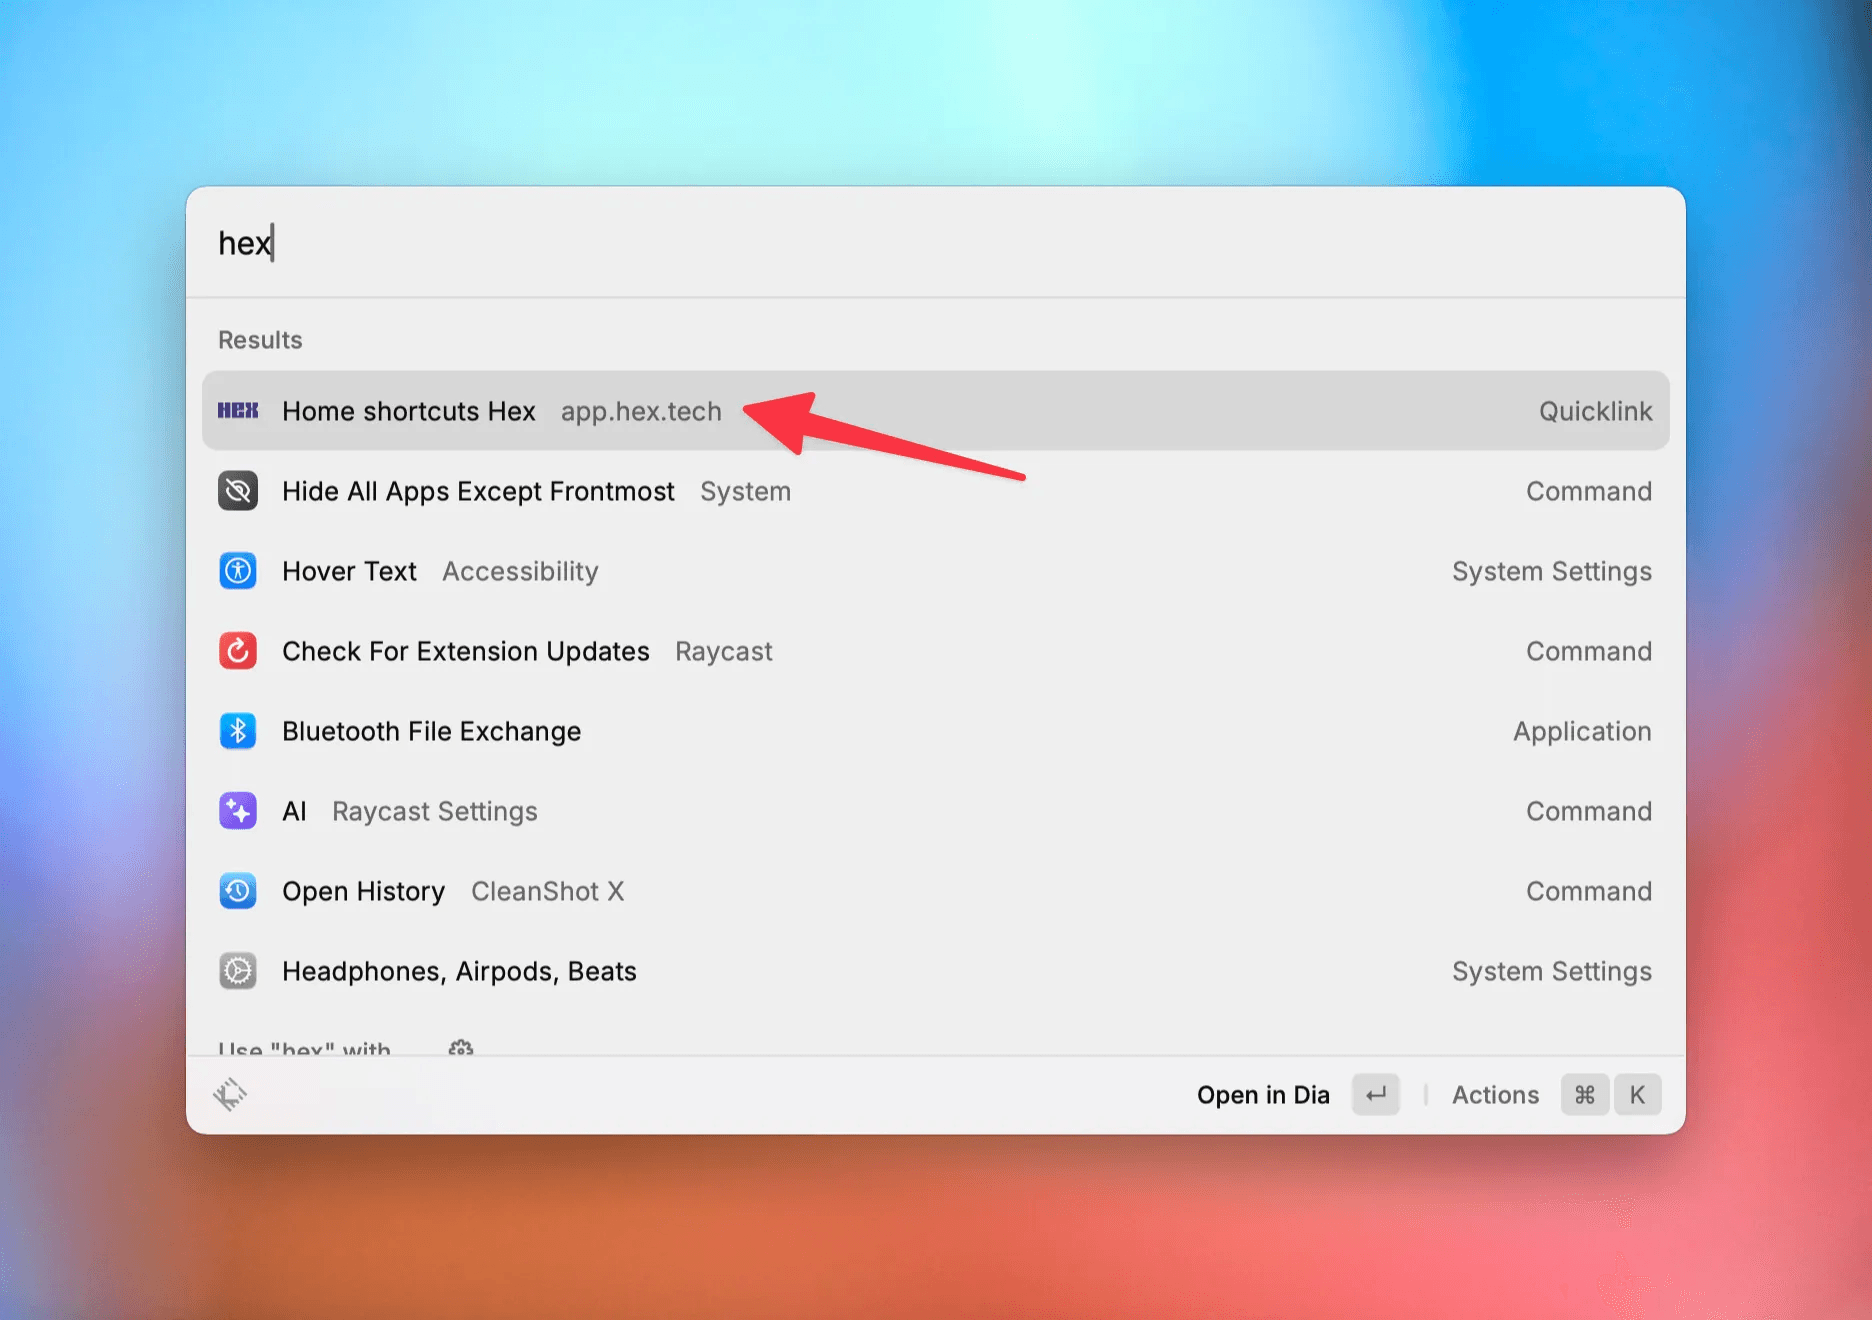
Task: Click the Results section header
Action: (x=260, y=340)
